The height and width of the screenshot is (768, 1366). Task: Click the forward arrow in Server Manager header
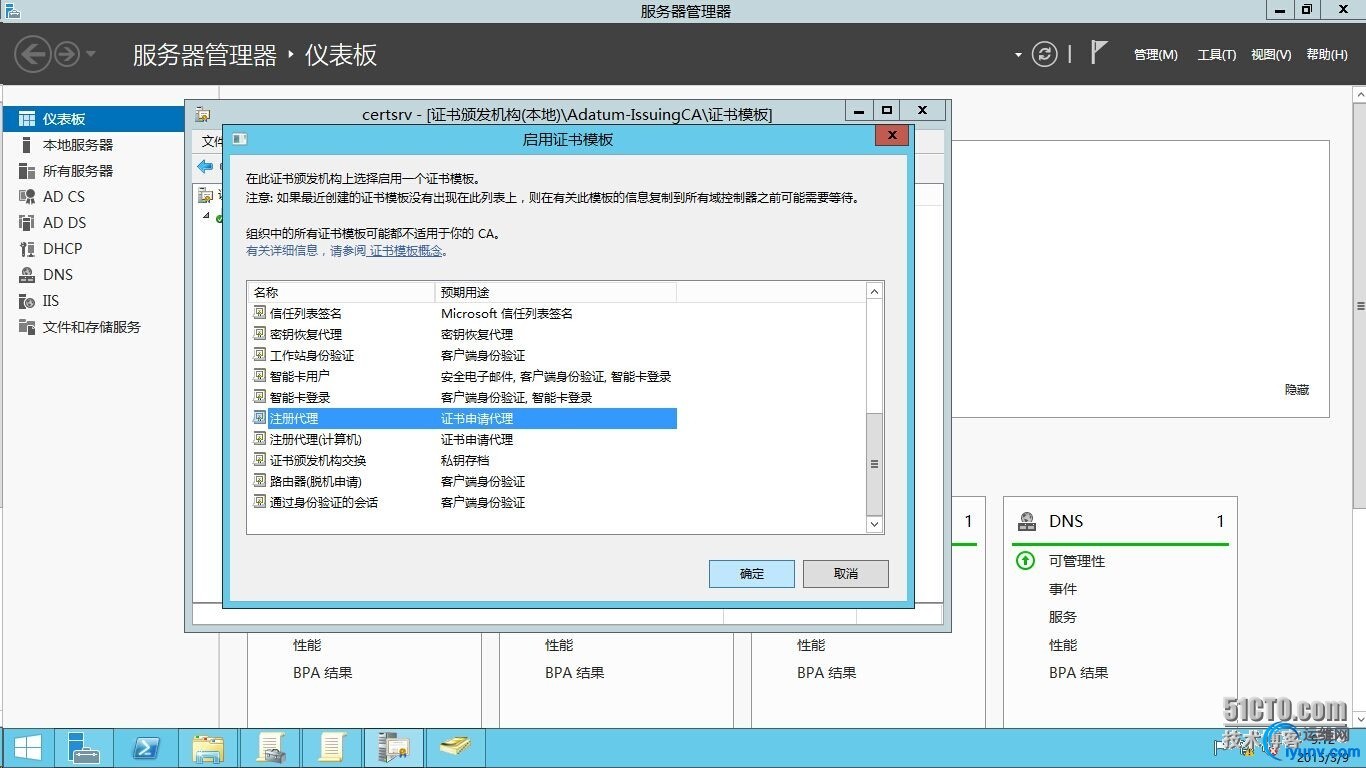point(67,54)
